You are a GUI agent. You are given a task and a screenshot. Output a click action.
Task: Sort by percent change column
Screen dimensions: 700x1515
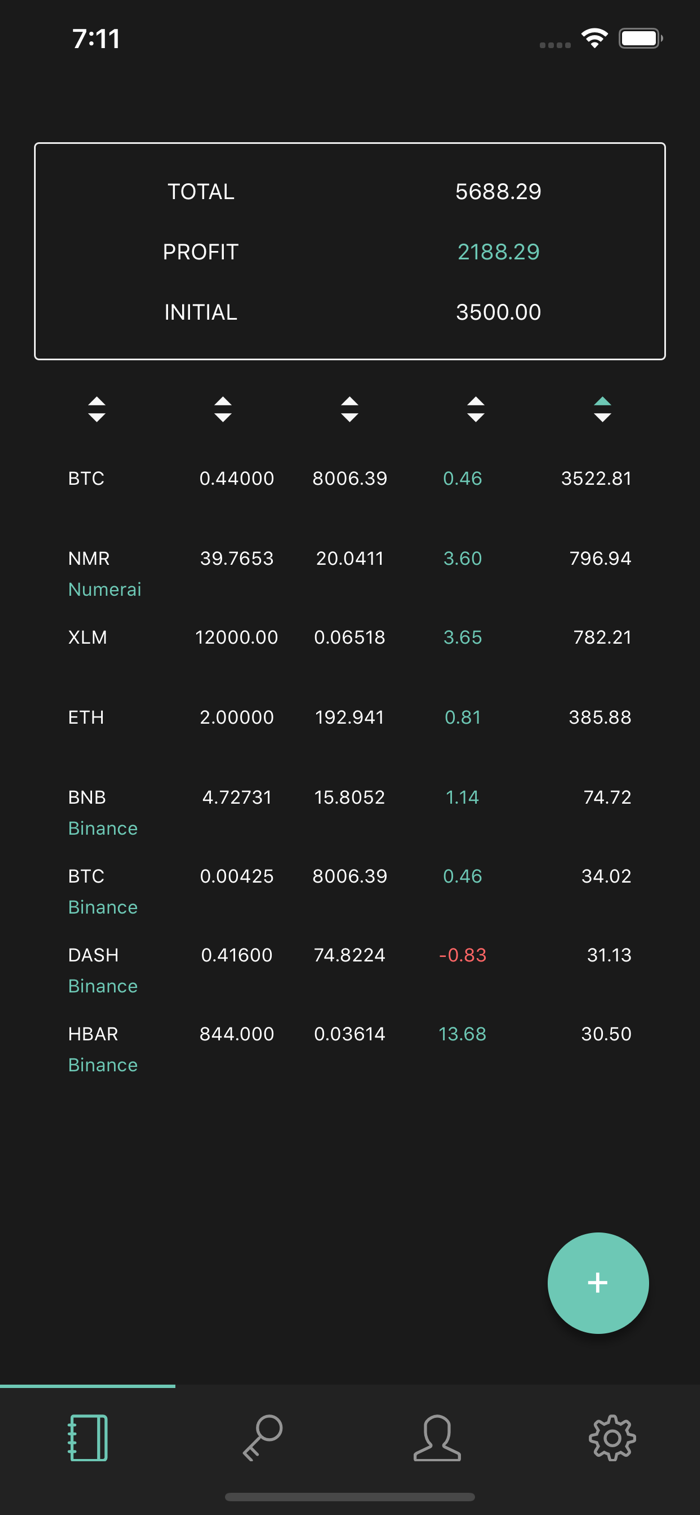click(x=476, y=409)
